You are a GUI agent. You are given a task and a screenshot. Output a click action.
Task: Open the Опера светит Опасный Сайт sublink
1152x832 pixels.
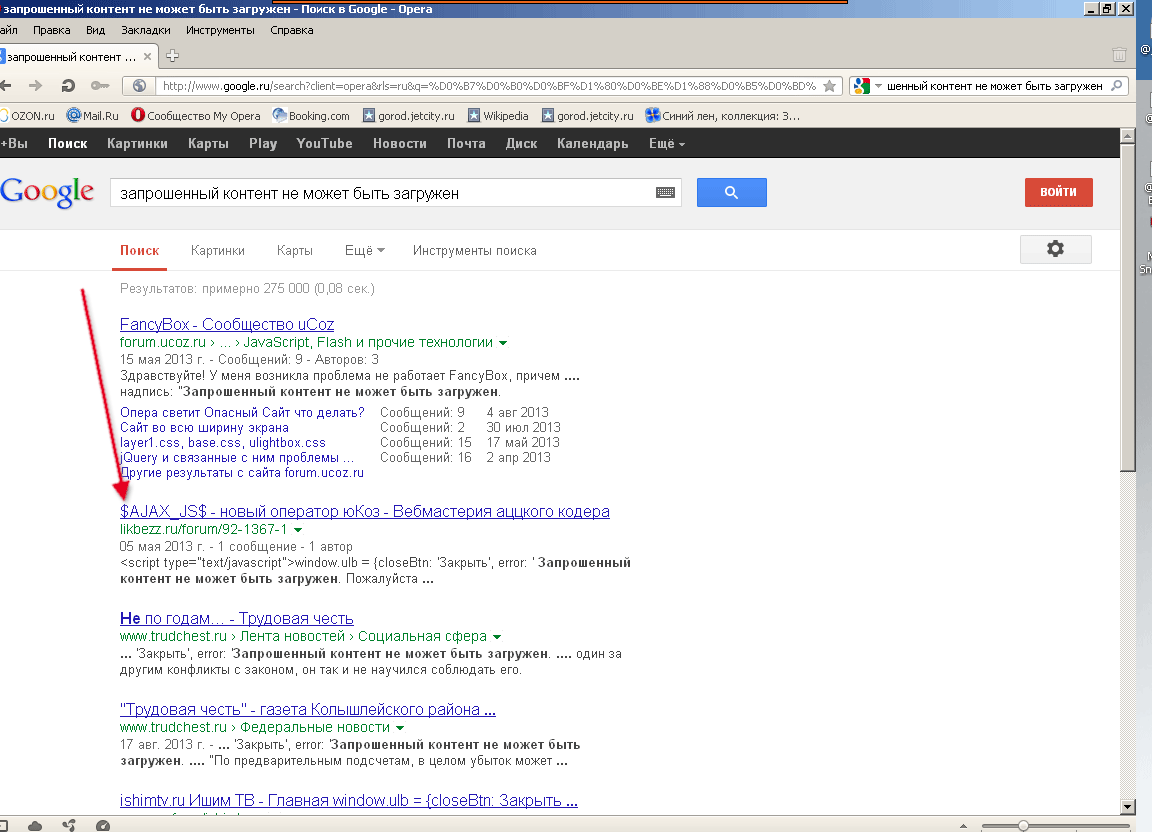(242, 412)
